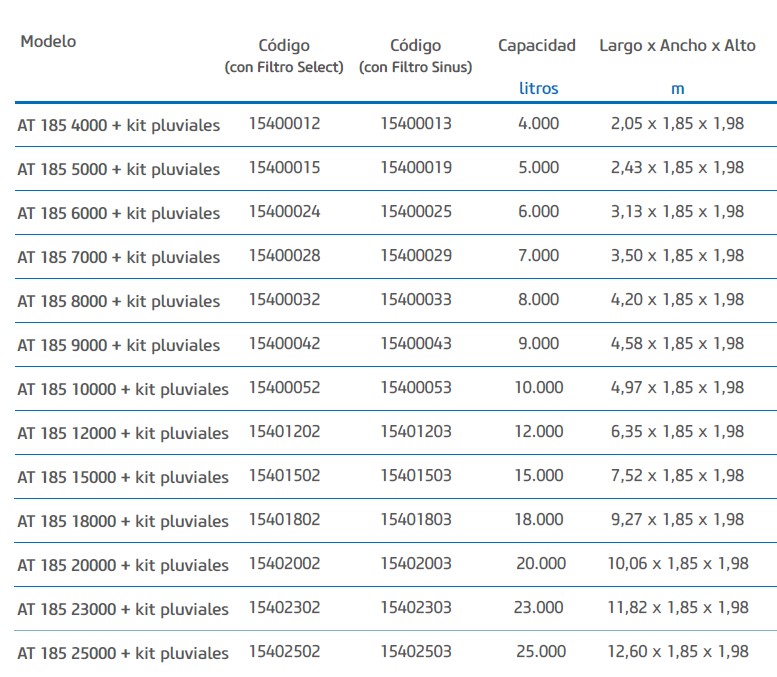Click dimensions 4,58 x 1,85 x 1,98
This screenshot has width=777, height=677.
pyautogui.click(x=677, y=344)
